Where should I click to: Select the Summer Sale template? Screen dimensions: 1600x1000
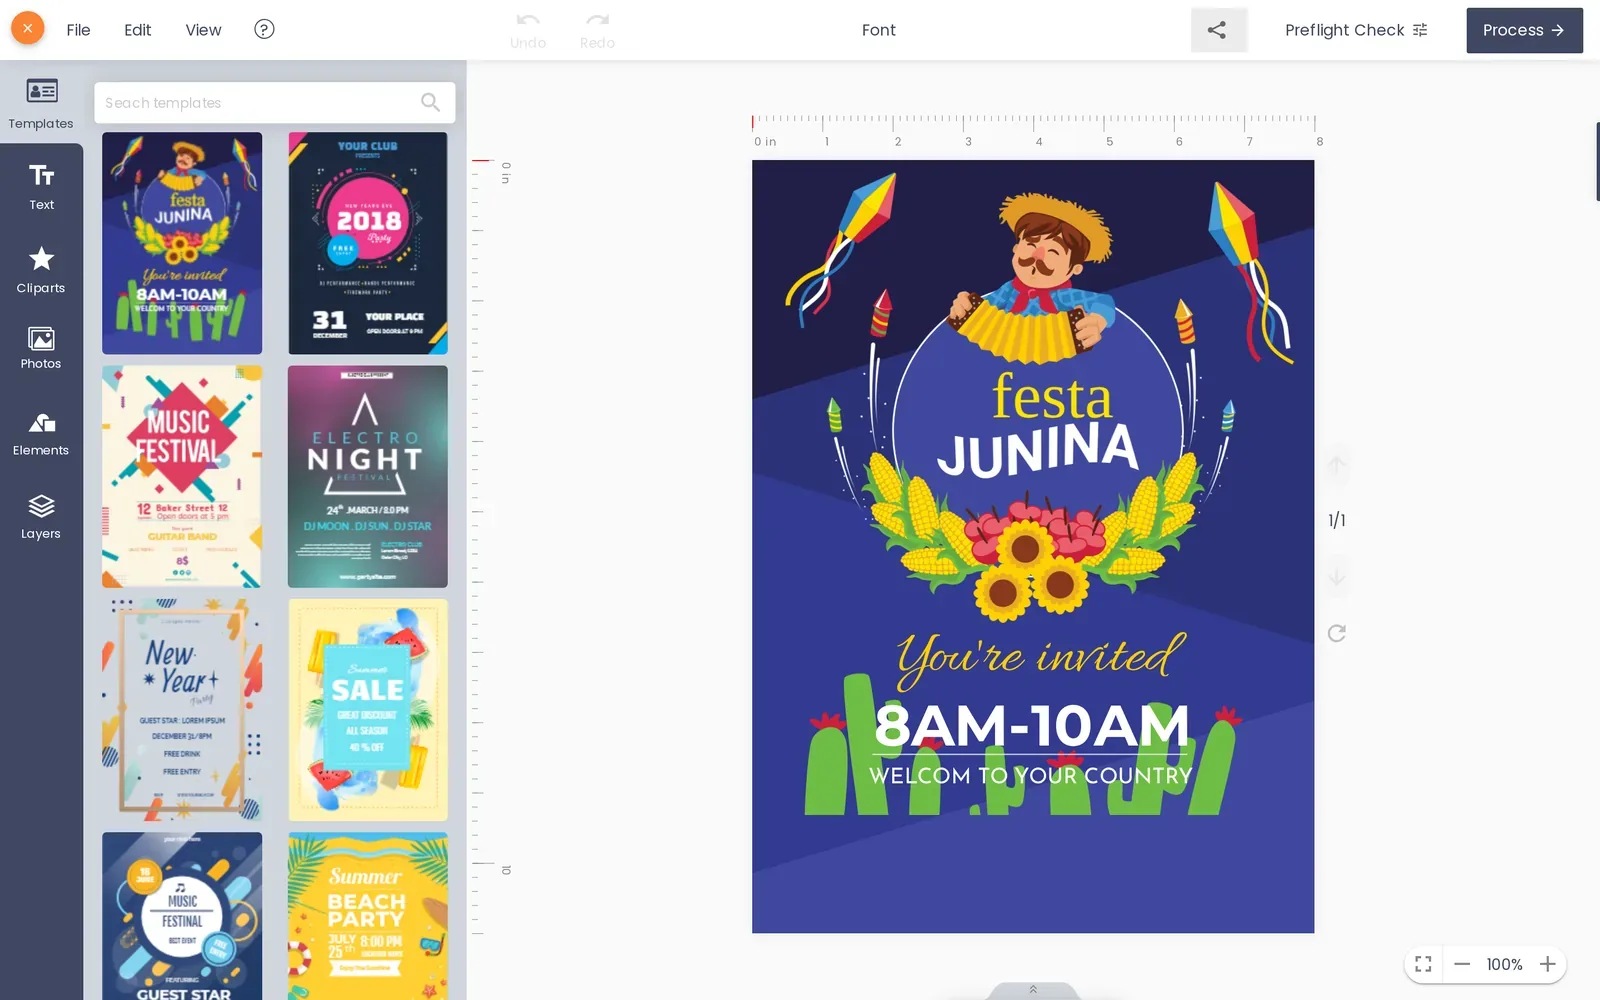pos(368,710)
